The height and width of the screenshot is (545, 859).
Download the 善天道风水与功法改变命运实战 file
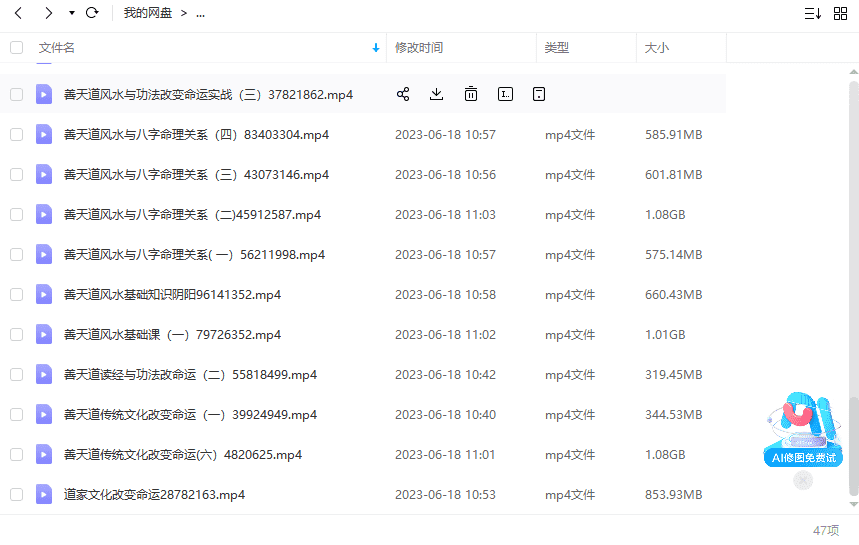[436, 94]
